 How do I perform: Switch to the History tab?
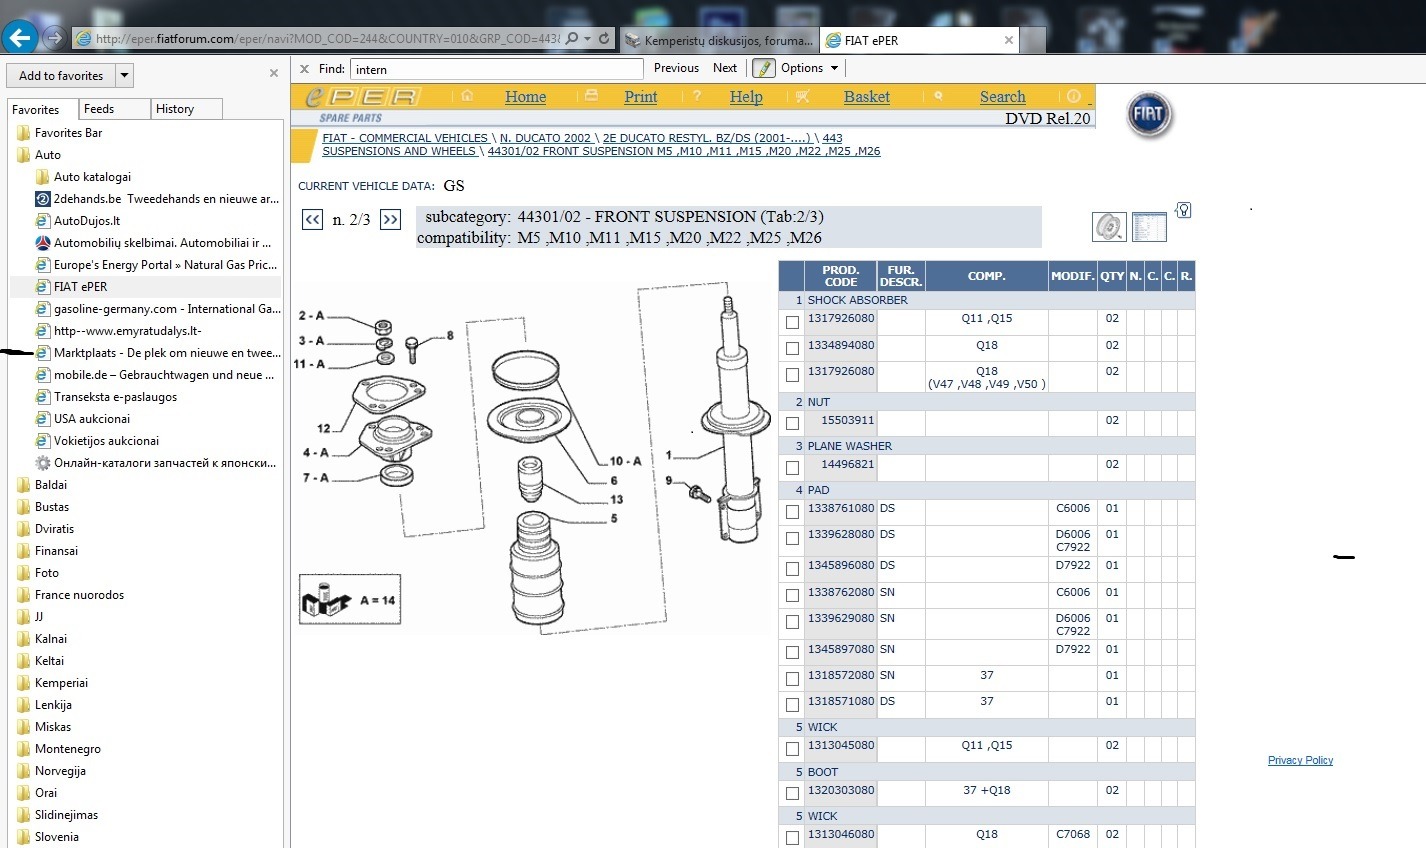186,109
